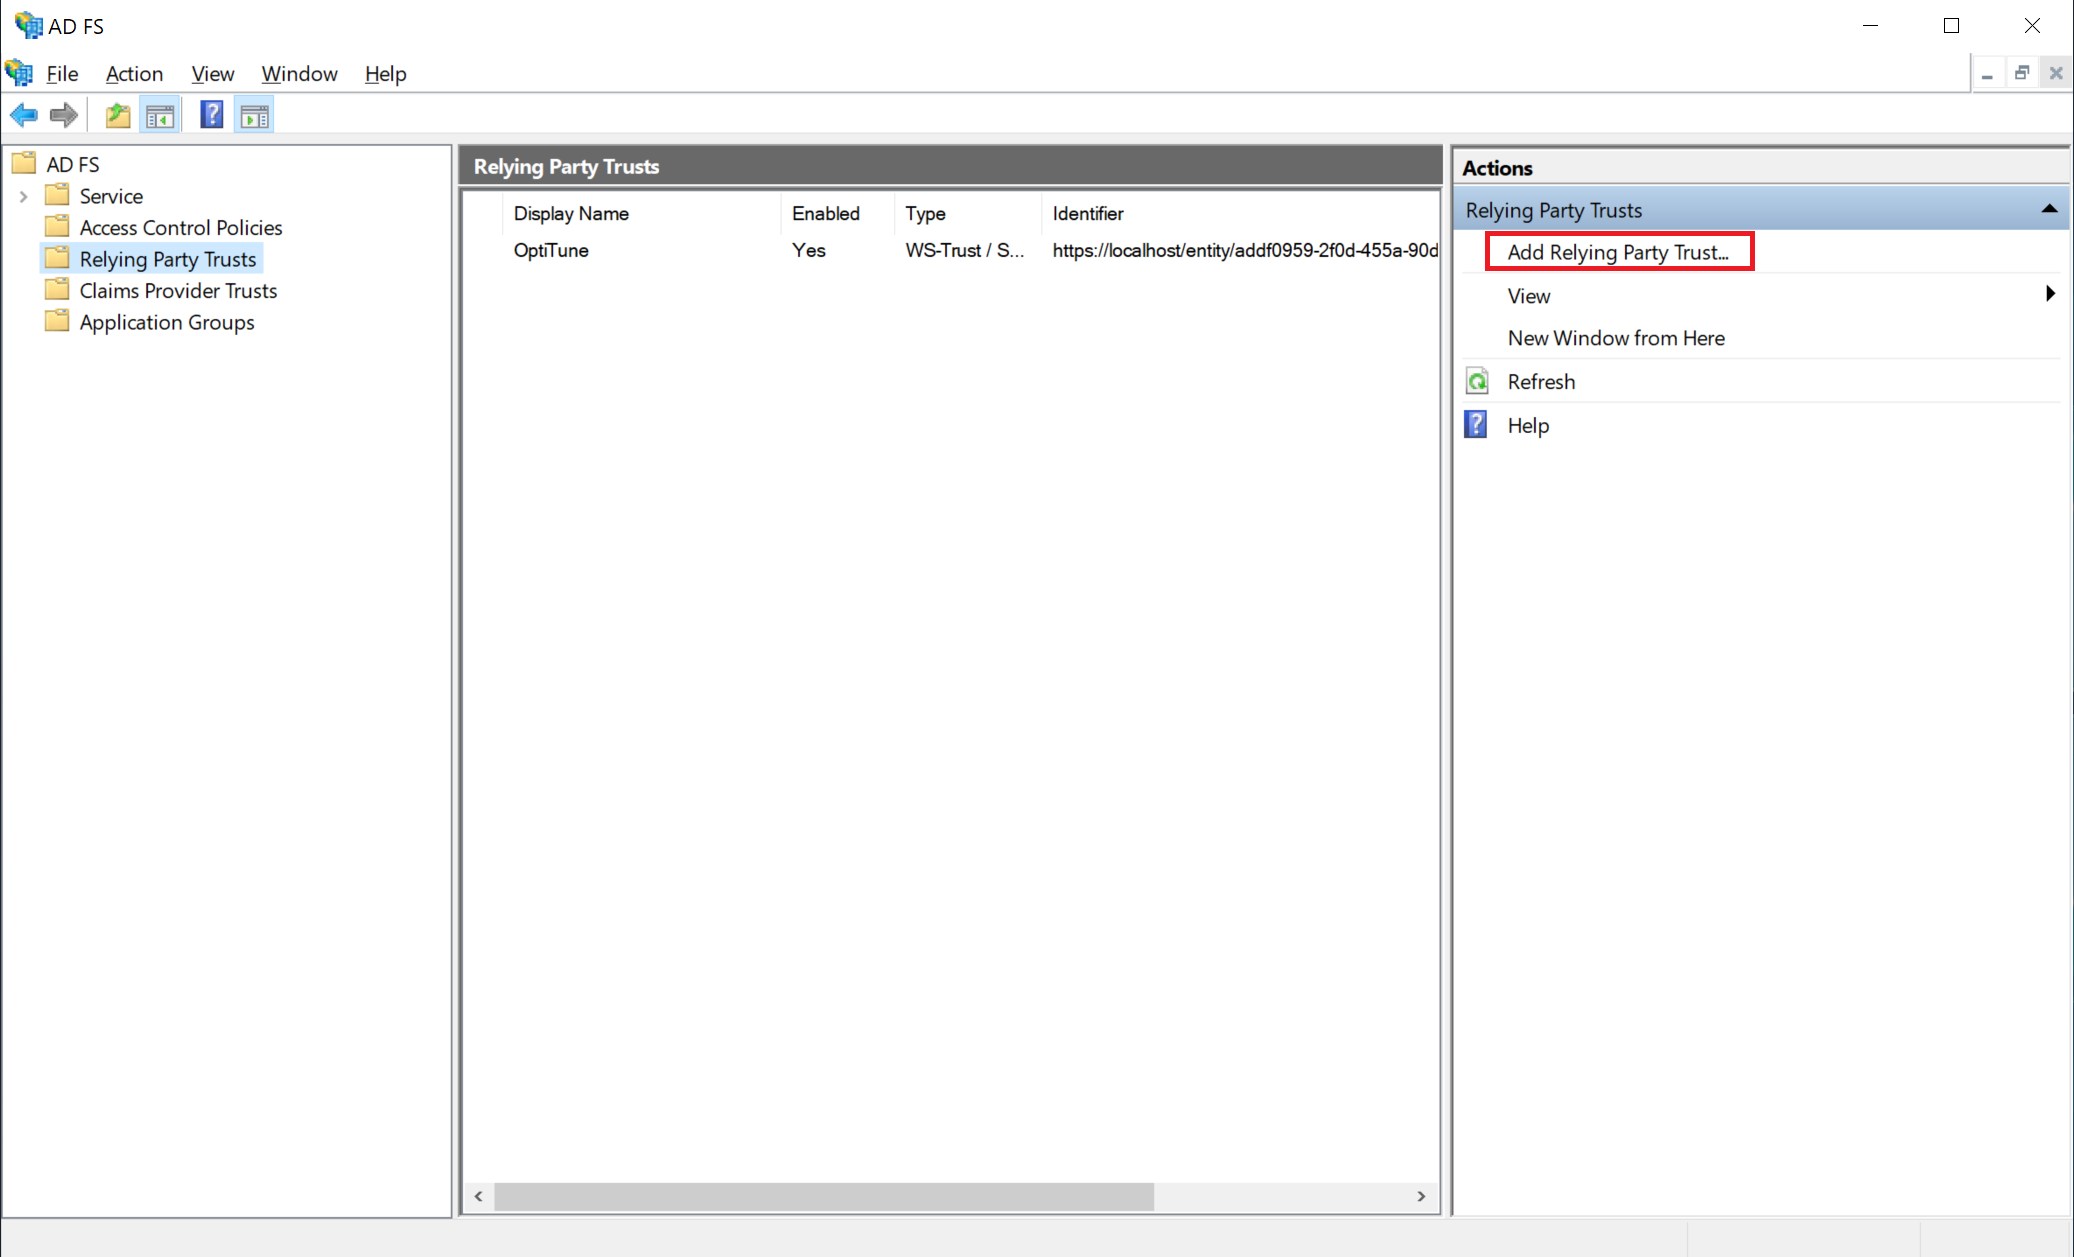
Task: Click the Back arrow toolbar icon
Action: coord(24,116)
